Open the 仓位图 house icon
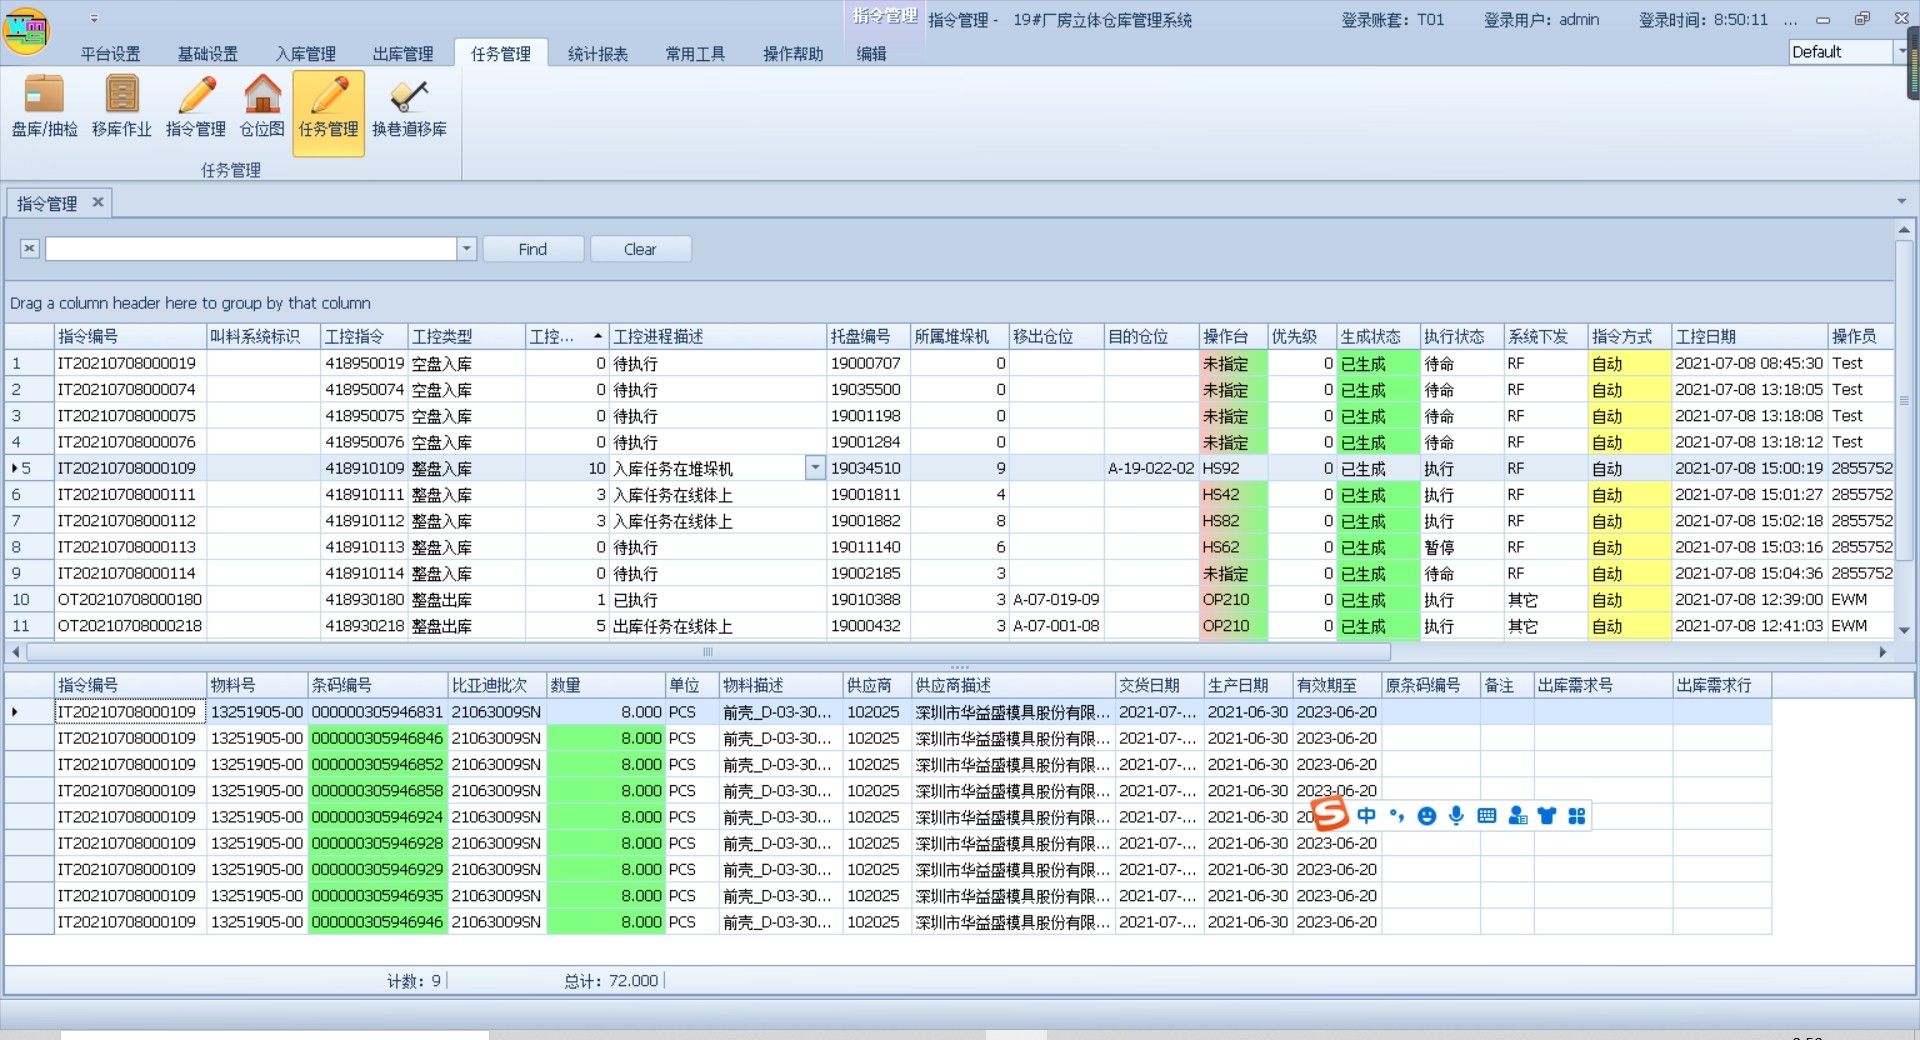Screen dimensions: 1920x1040 (x=262, y=107)
